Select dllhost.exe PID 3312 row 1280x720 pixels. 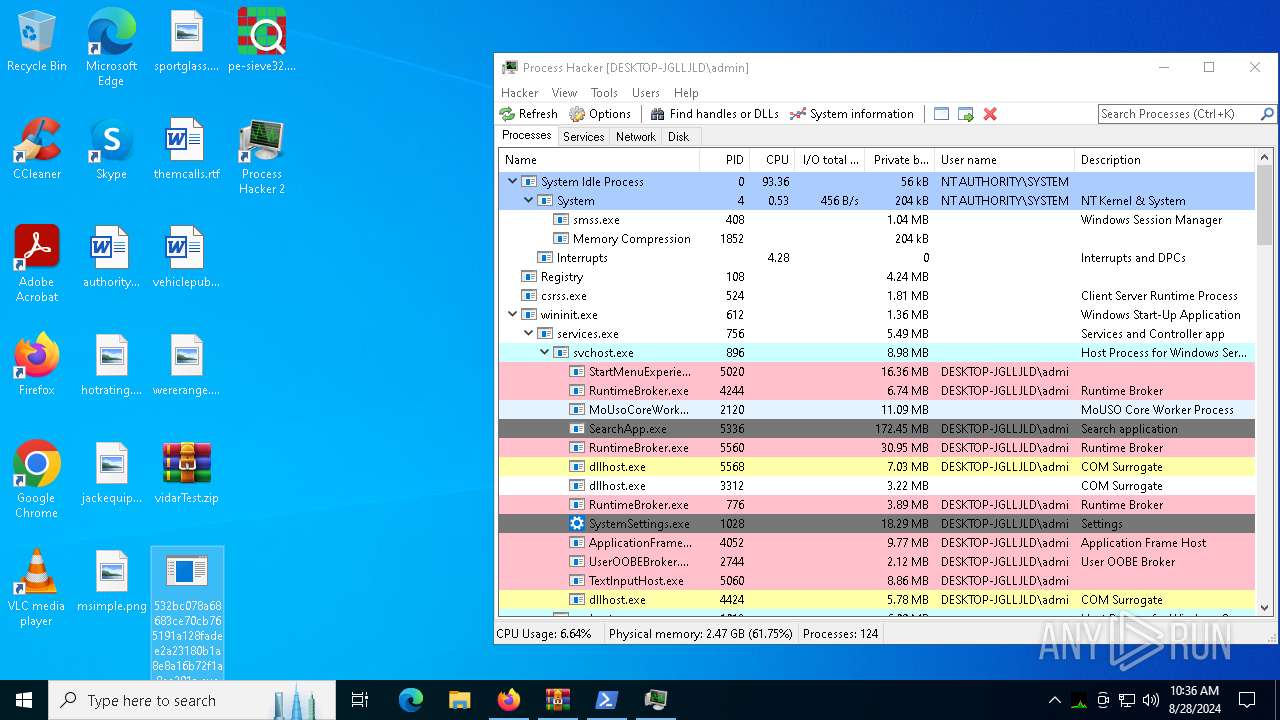pyautogui.click(x=876, y=485)
